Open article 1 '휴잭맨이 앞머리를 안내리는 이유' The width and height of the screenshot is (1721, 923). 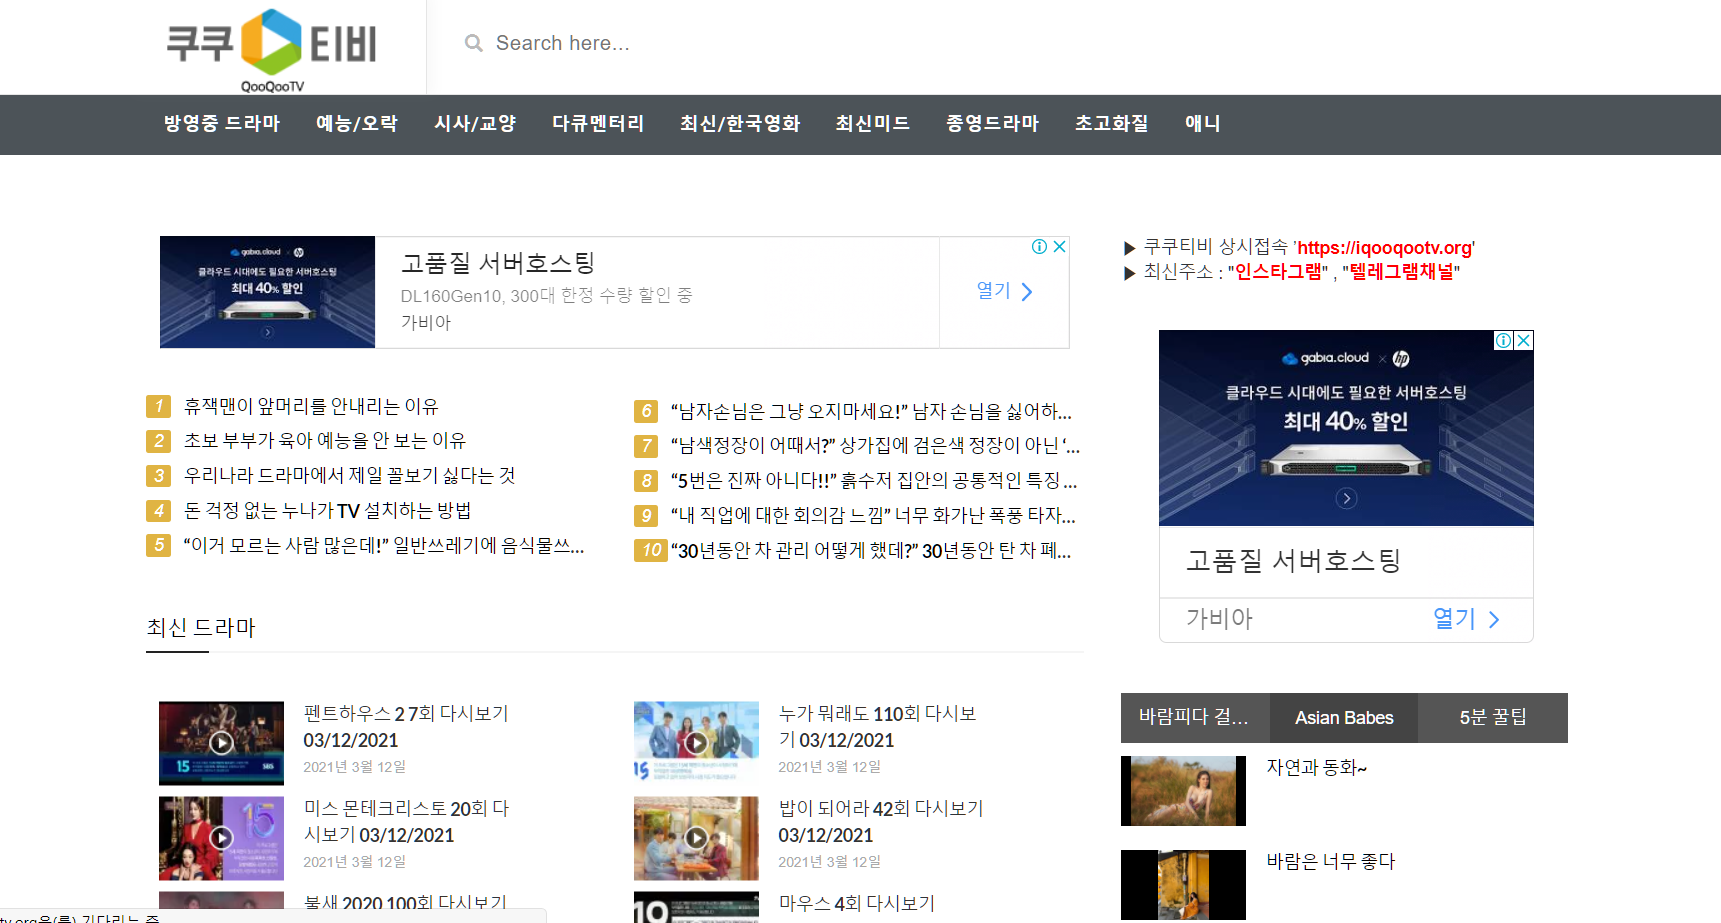(x=311, y=406)
